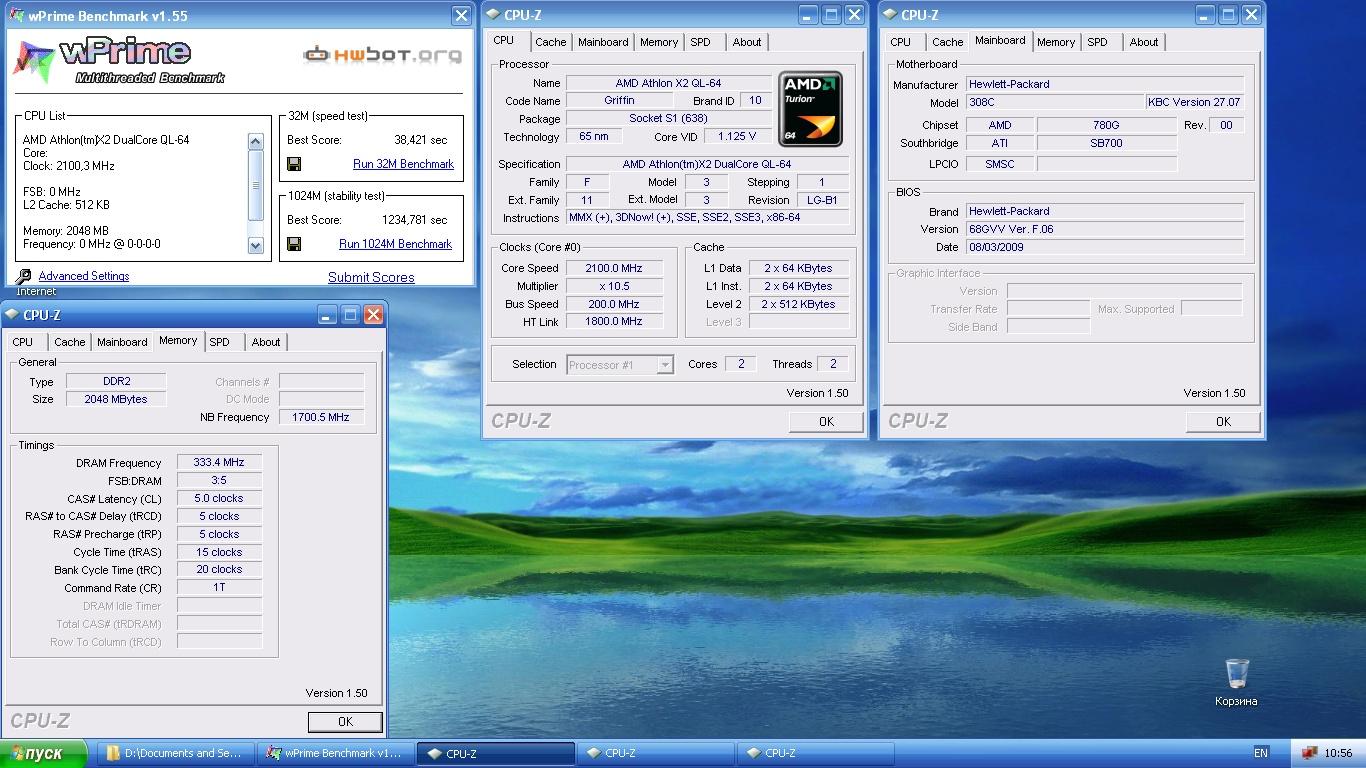The image size is (1366, 768).
Task: Click CAS# Latency 5.0 clocks value
Action: click(x=219, y=498)
